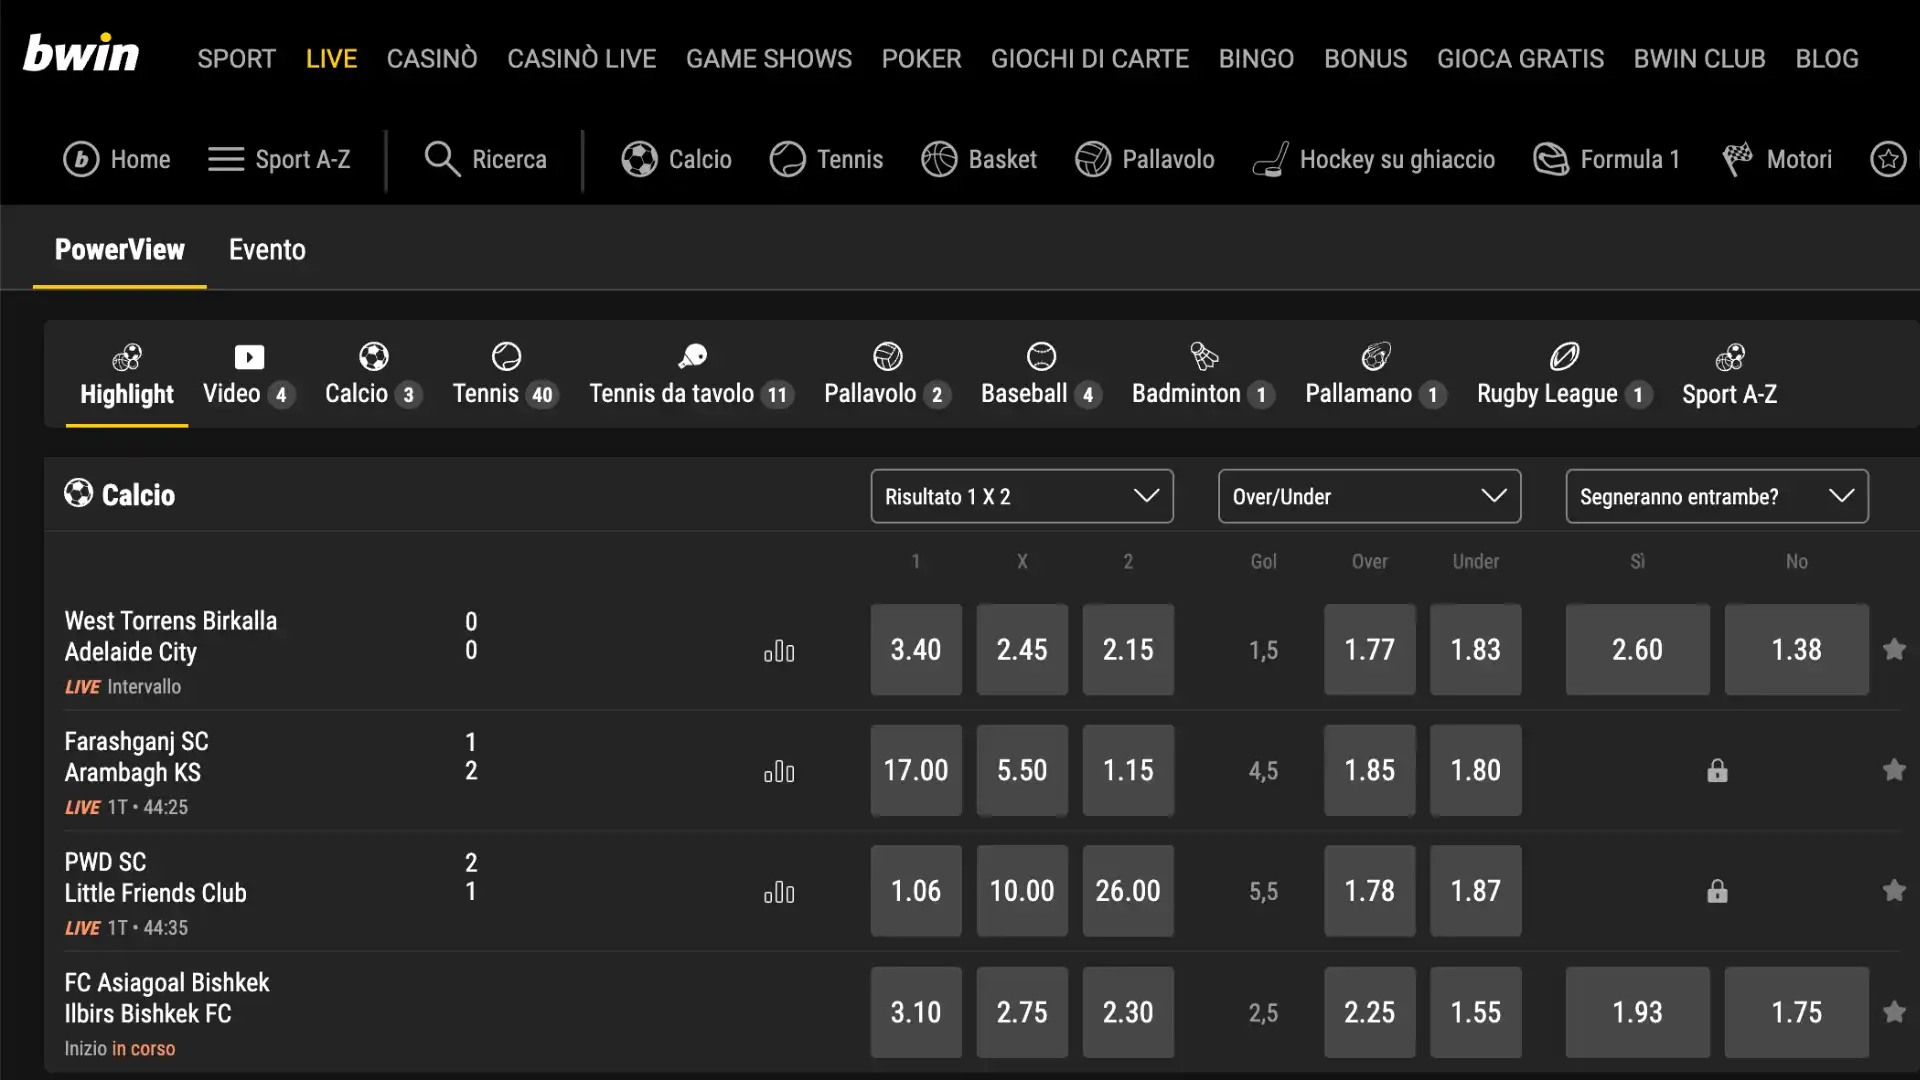Click the Calcio section heading

tap(120, 495)
